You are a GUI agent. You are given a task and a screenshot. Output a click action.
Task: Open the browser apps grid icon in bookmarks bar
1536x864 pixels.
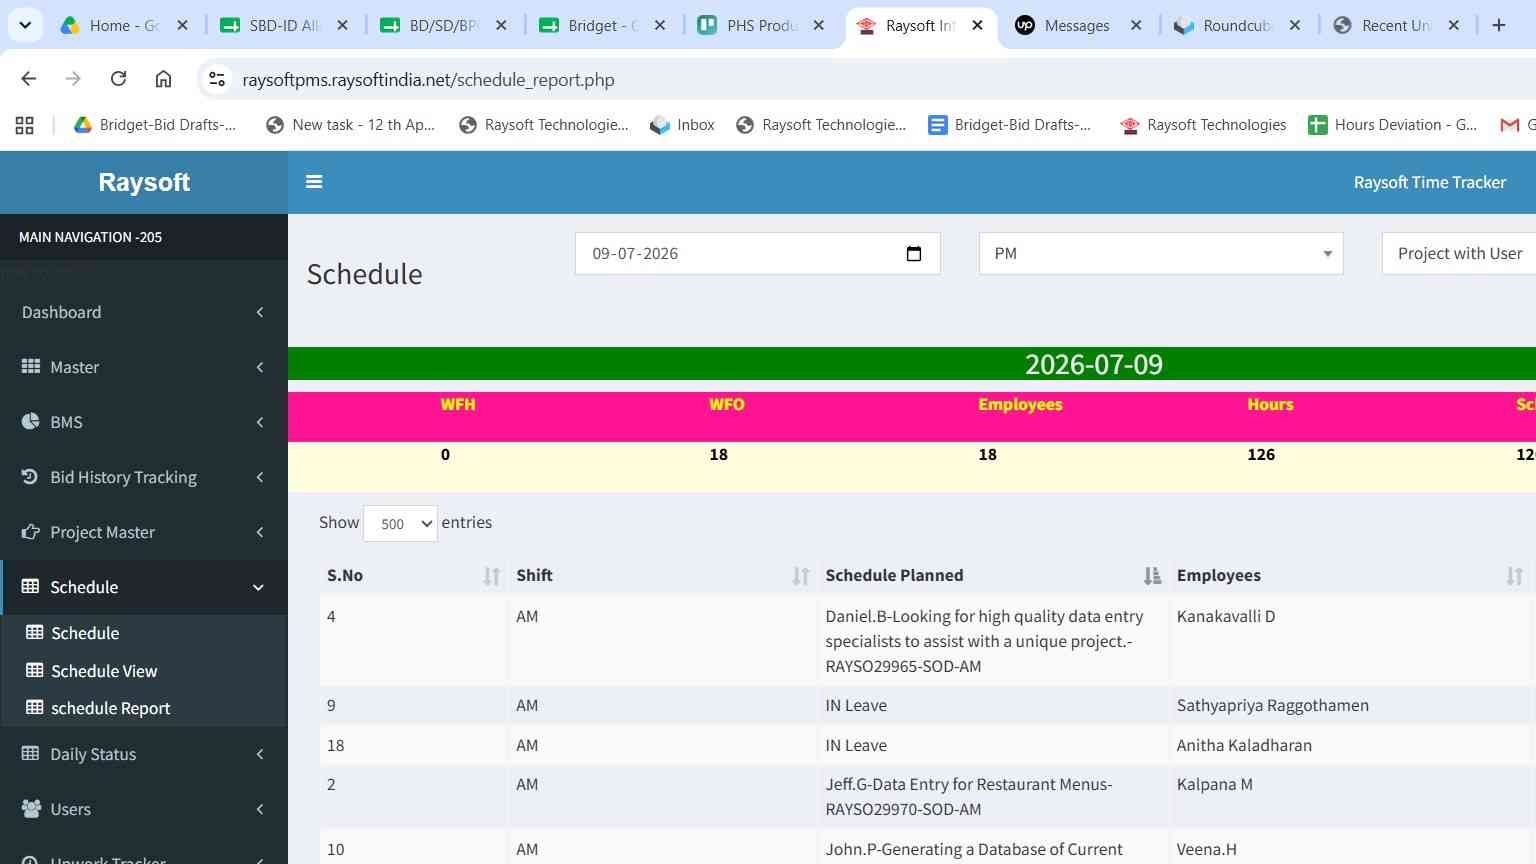[25, 125]
